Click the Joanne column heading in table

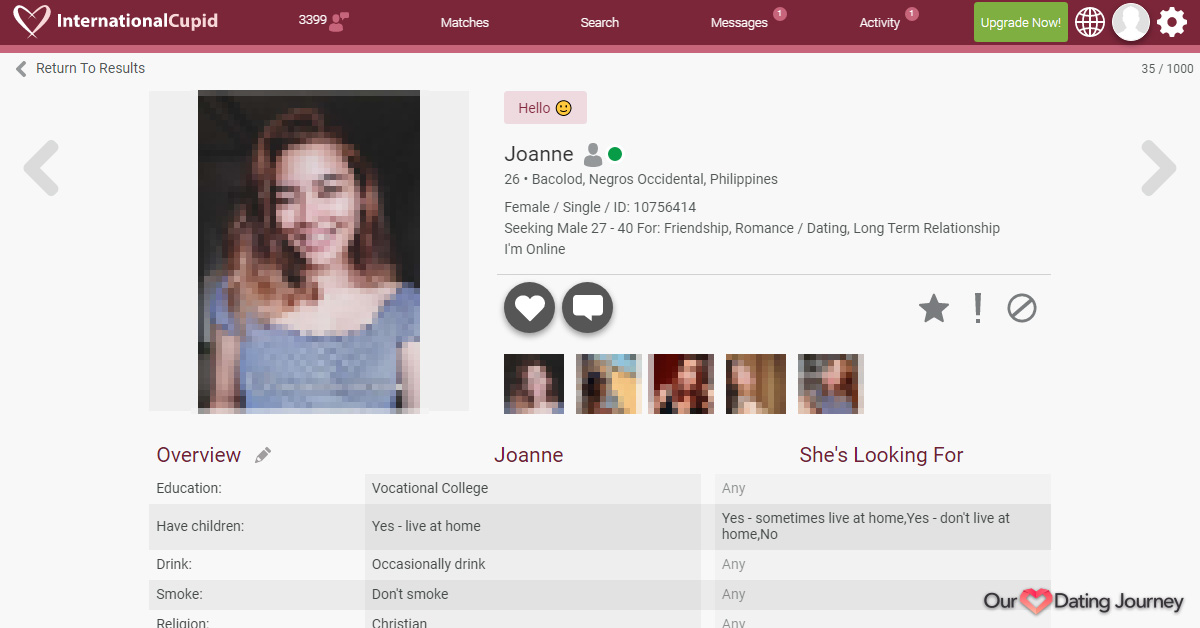pyautogui.click(x=529, y=455)
